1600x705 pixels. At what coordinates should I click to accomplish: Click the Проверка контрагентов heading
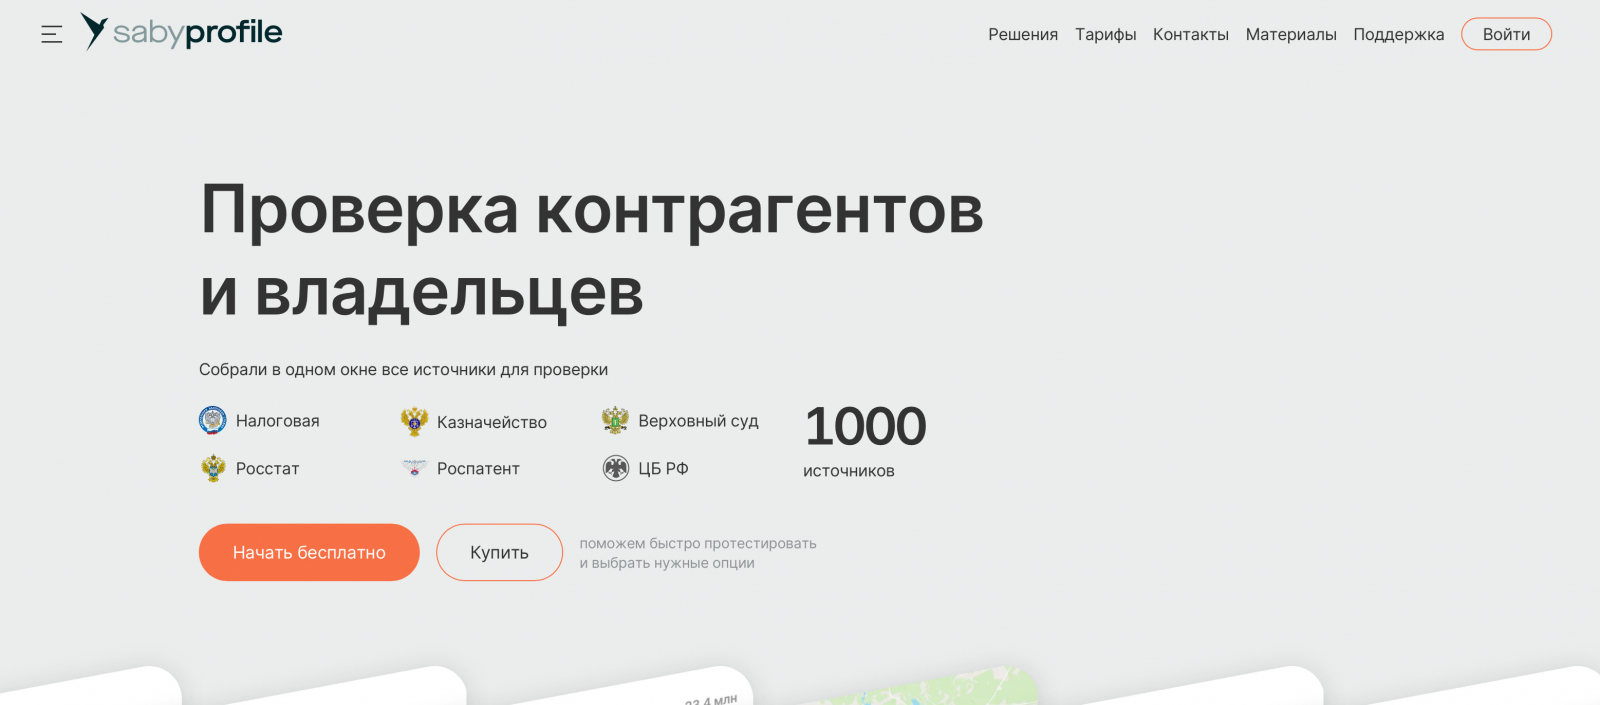pos(592,211)
